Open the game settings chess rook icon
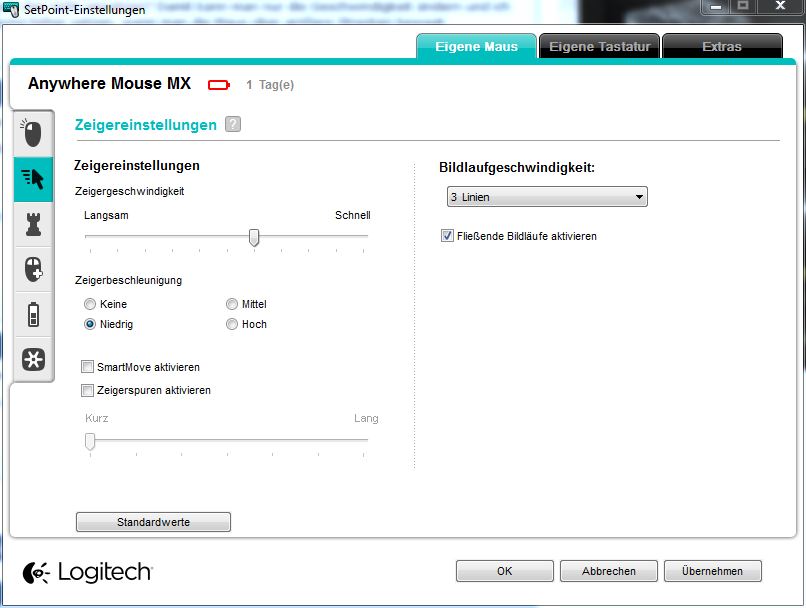The height and width of the screenshot is (608, 806). point(33,224)
